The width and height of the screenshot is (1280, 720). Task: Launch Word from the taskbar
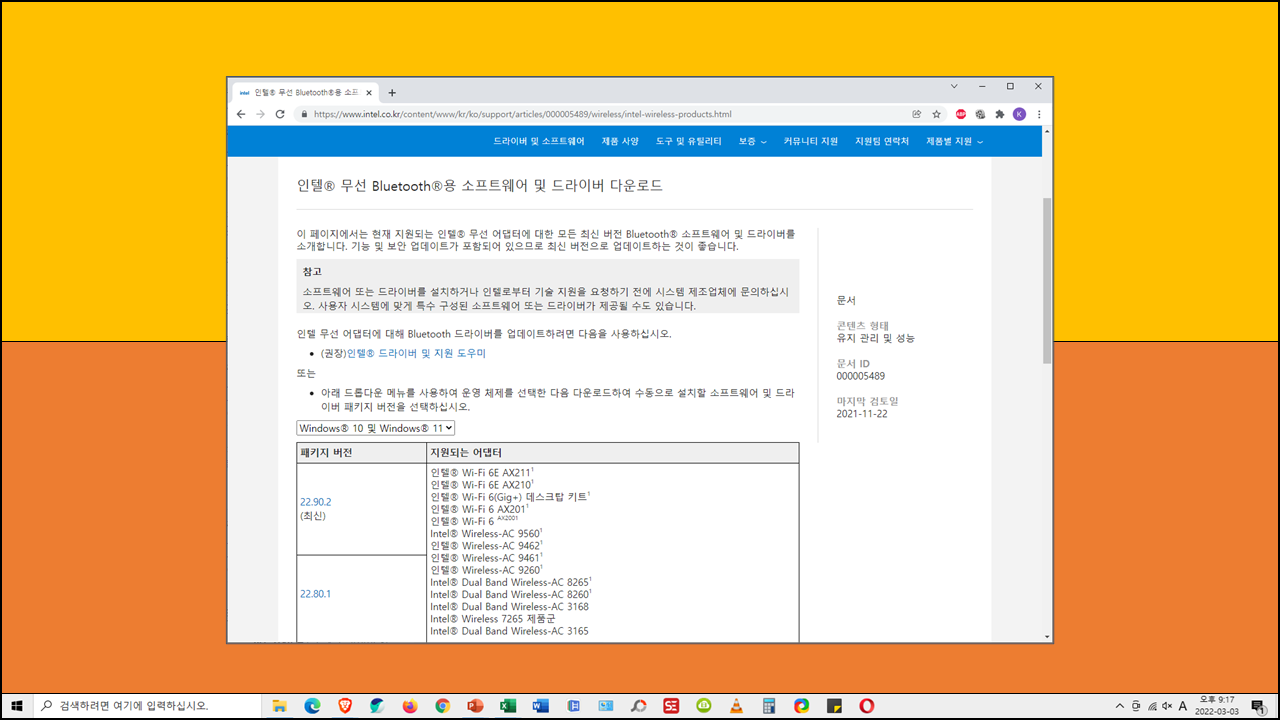point(541,706)
